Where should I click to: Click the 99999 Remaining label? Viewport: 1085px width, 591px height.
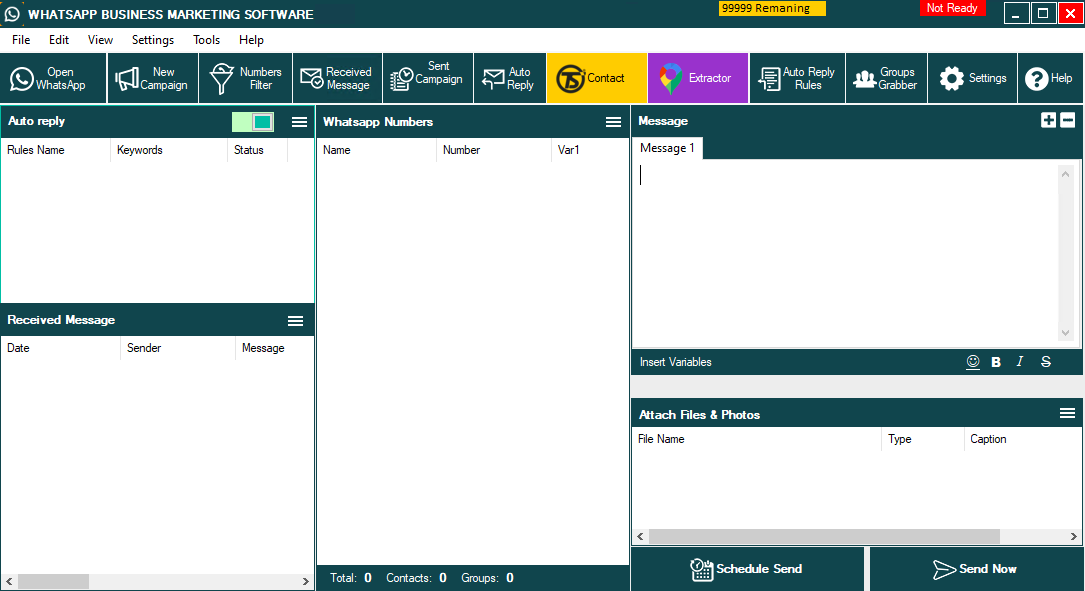(772, 8)
